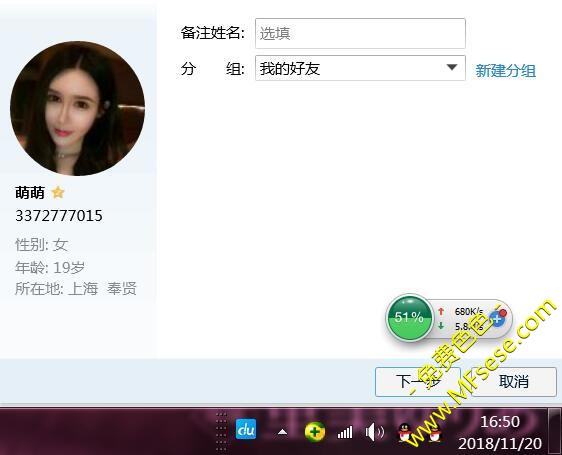Click the QQ number 3372777015

tap(59, 216)
